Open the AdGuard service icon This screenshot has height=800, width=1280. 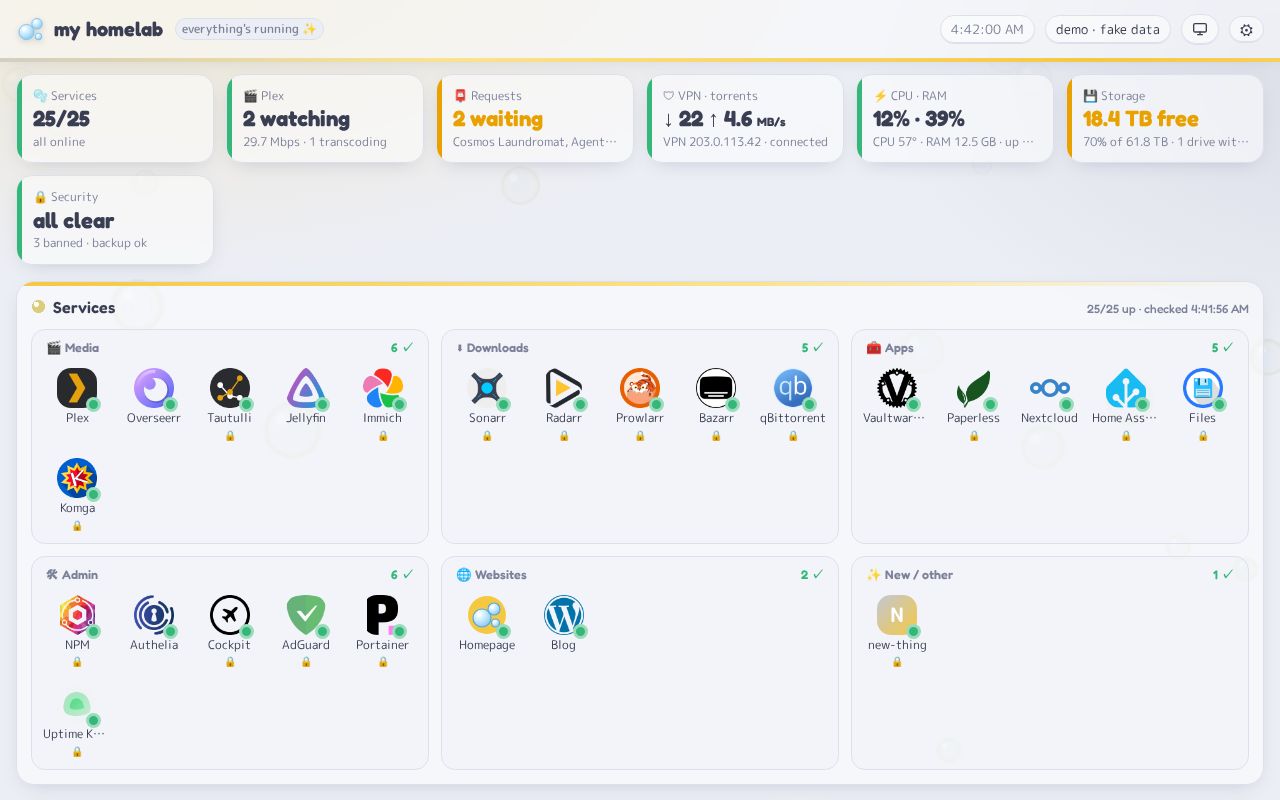306,615
